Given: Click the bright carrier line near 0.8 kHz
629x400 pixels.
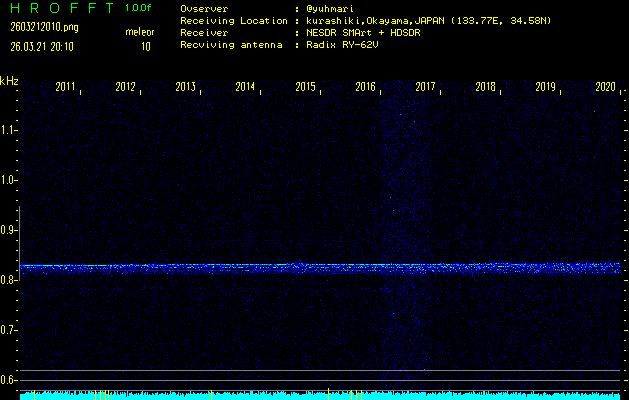Looking at the screenshot, I should click(320, 267).
